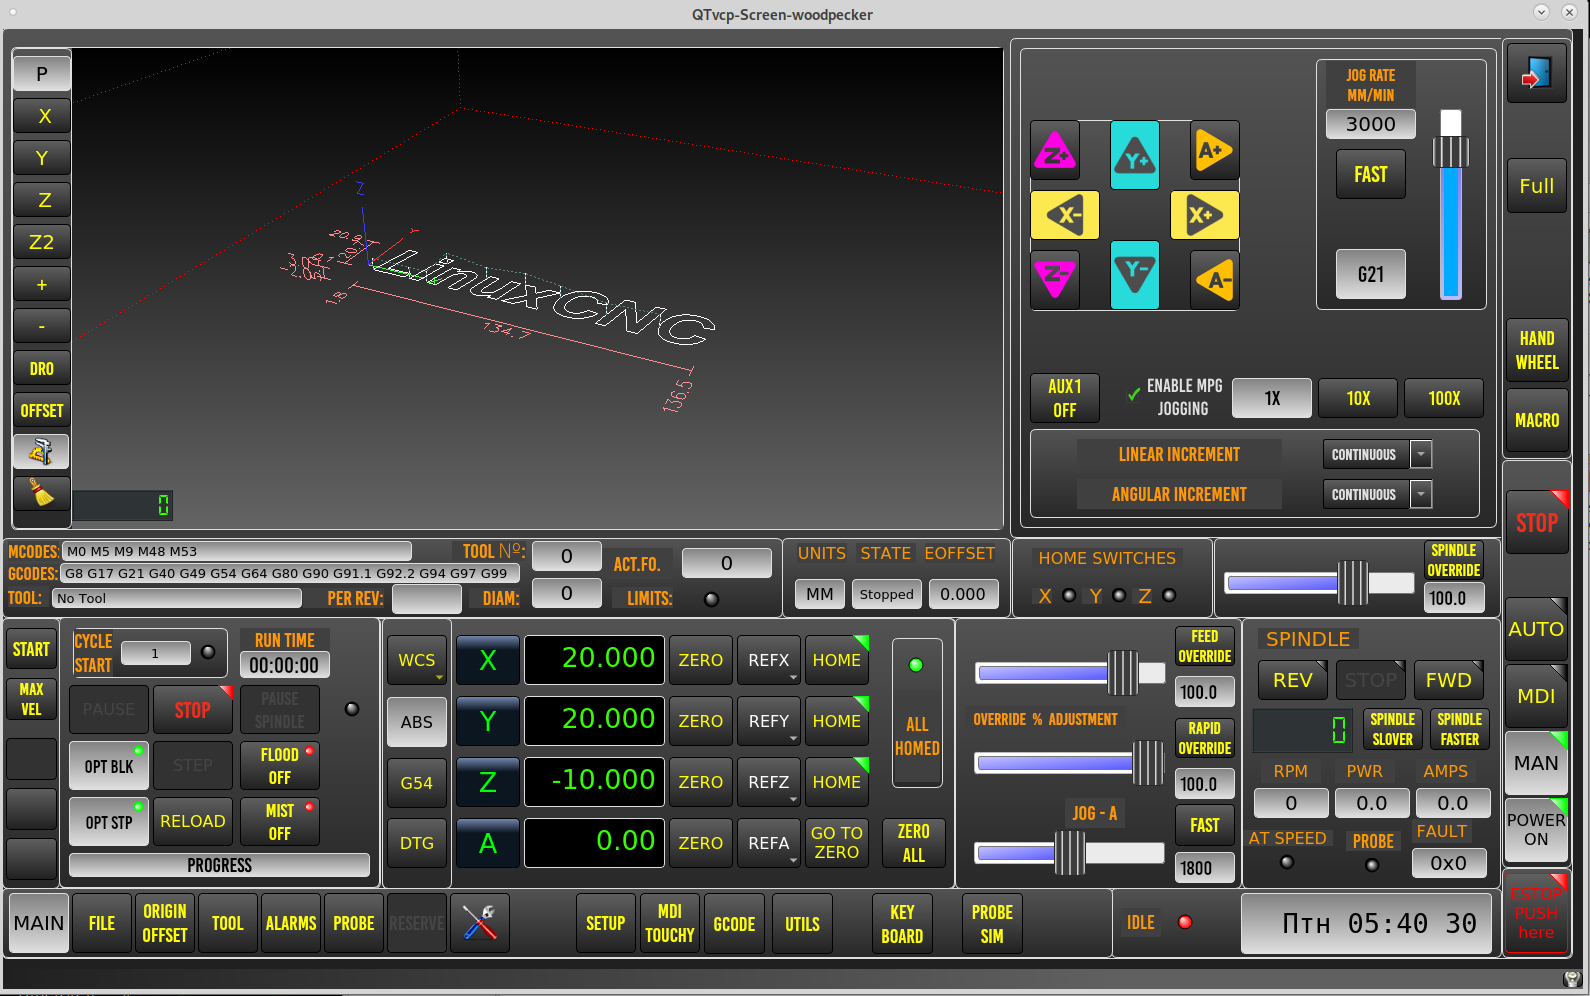The height and width of the screenshot is (996, 1590).
Task: Click the bulb icon in bottom-right corner
Action: click(1571, 978)
